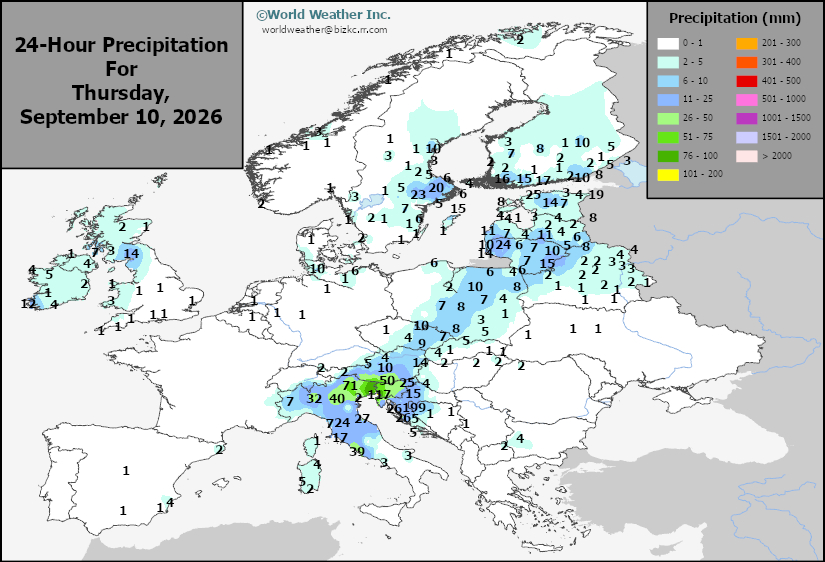
Task: Click the 2 - 5 mm legend swatch
Action: pos(668,62)
